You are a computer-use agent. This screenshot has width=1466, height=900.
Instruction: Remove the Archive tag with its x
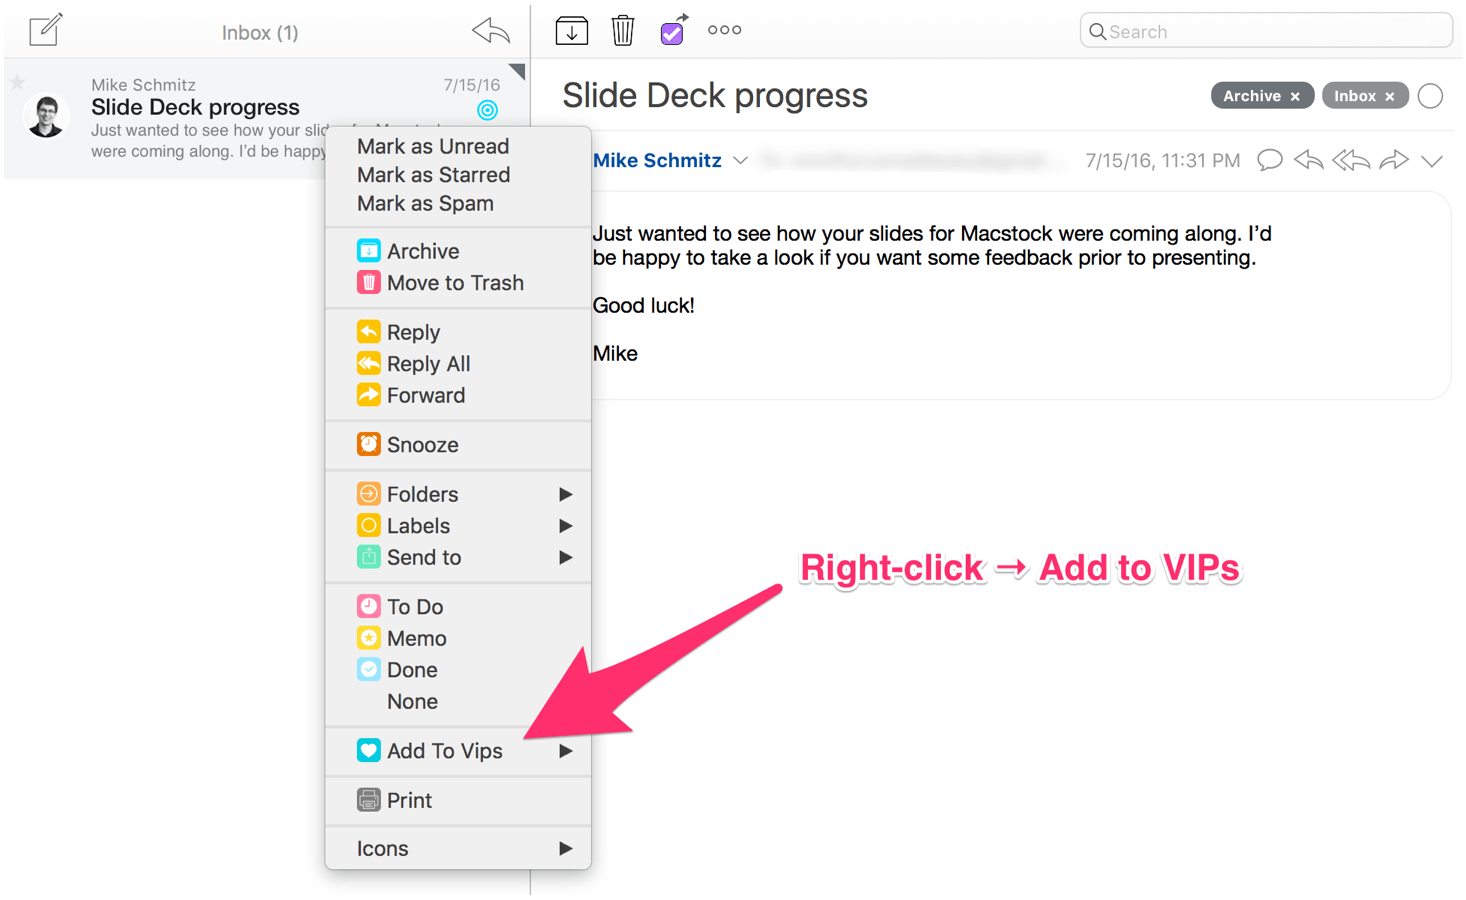pos(1295,97)
